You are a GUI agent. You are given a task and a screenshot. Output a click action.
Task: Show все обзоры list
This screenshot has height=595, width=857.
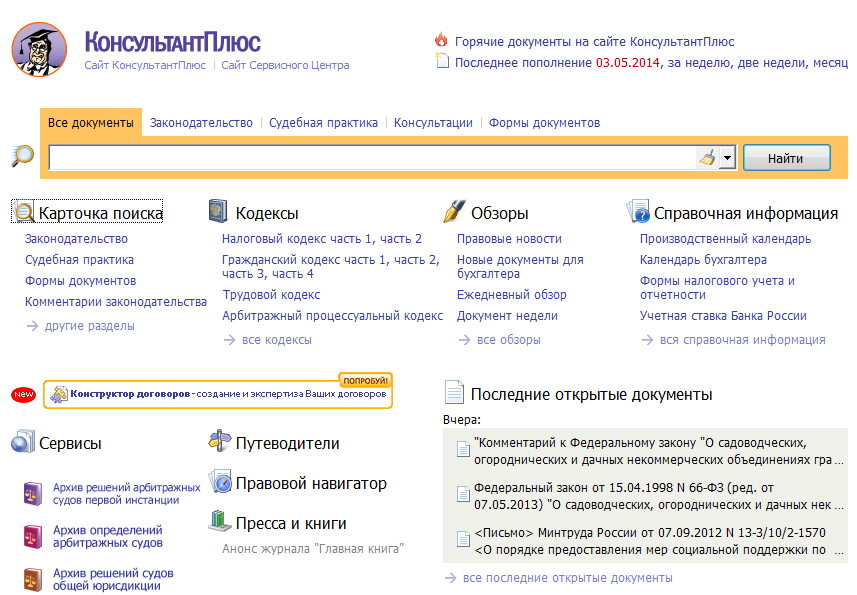click(x=509, y=340)
